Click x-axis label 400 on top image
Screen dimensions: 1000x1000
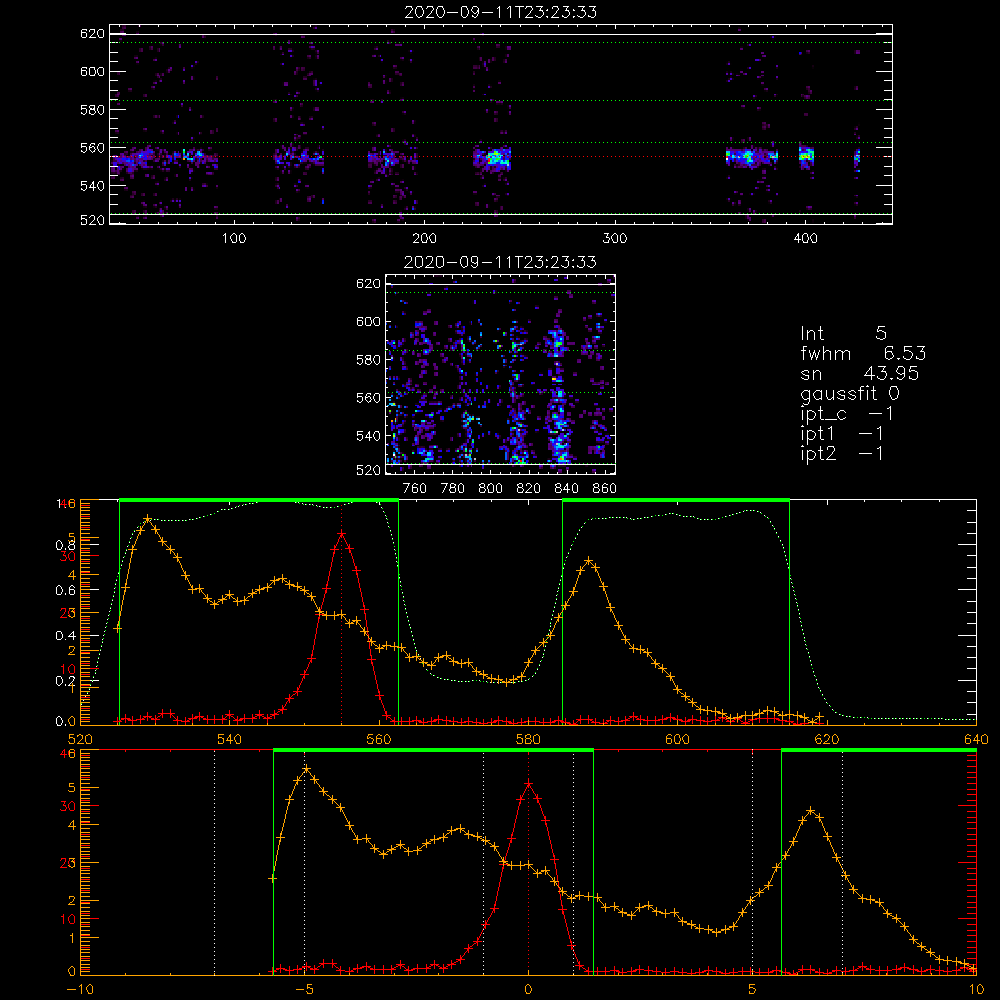(x=805, y=239)
